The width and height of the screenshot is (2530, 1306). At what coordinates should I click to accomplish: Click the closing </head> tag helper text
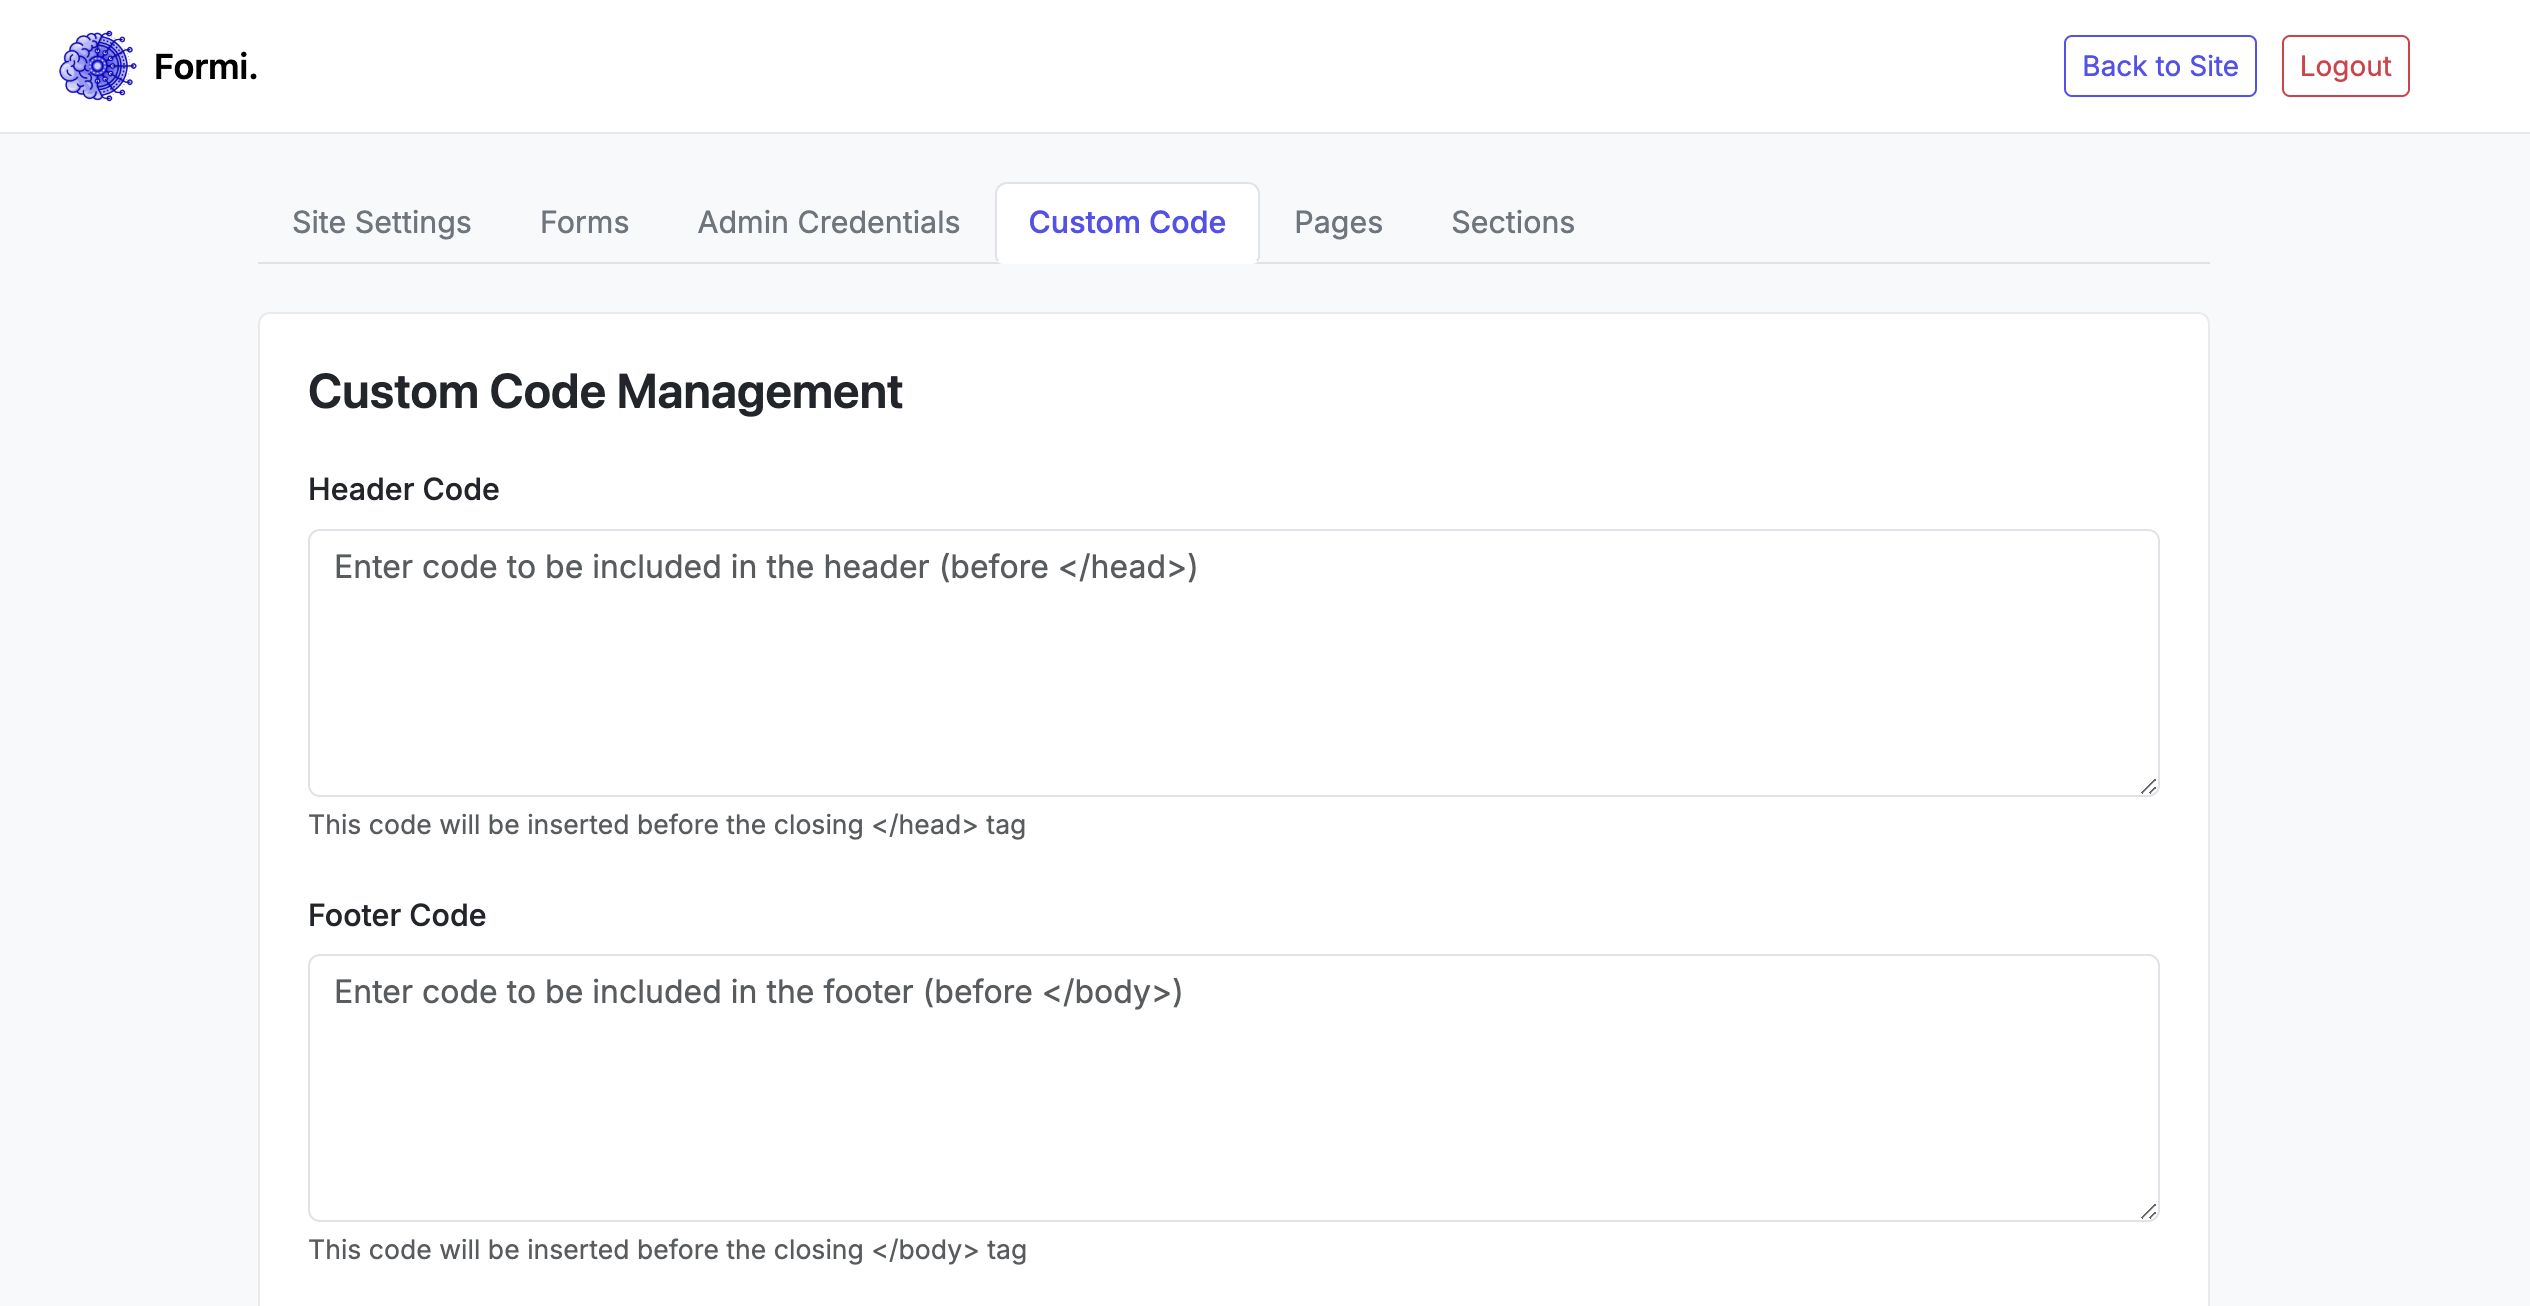pyautogui.click(x=666, y=825)
